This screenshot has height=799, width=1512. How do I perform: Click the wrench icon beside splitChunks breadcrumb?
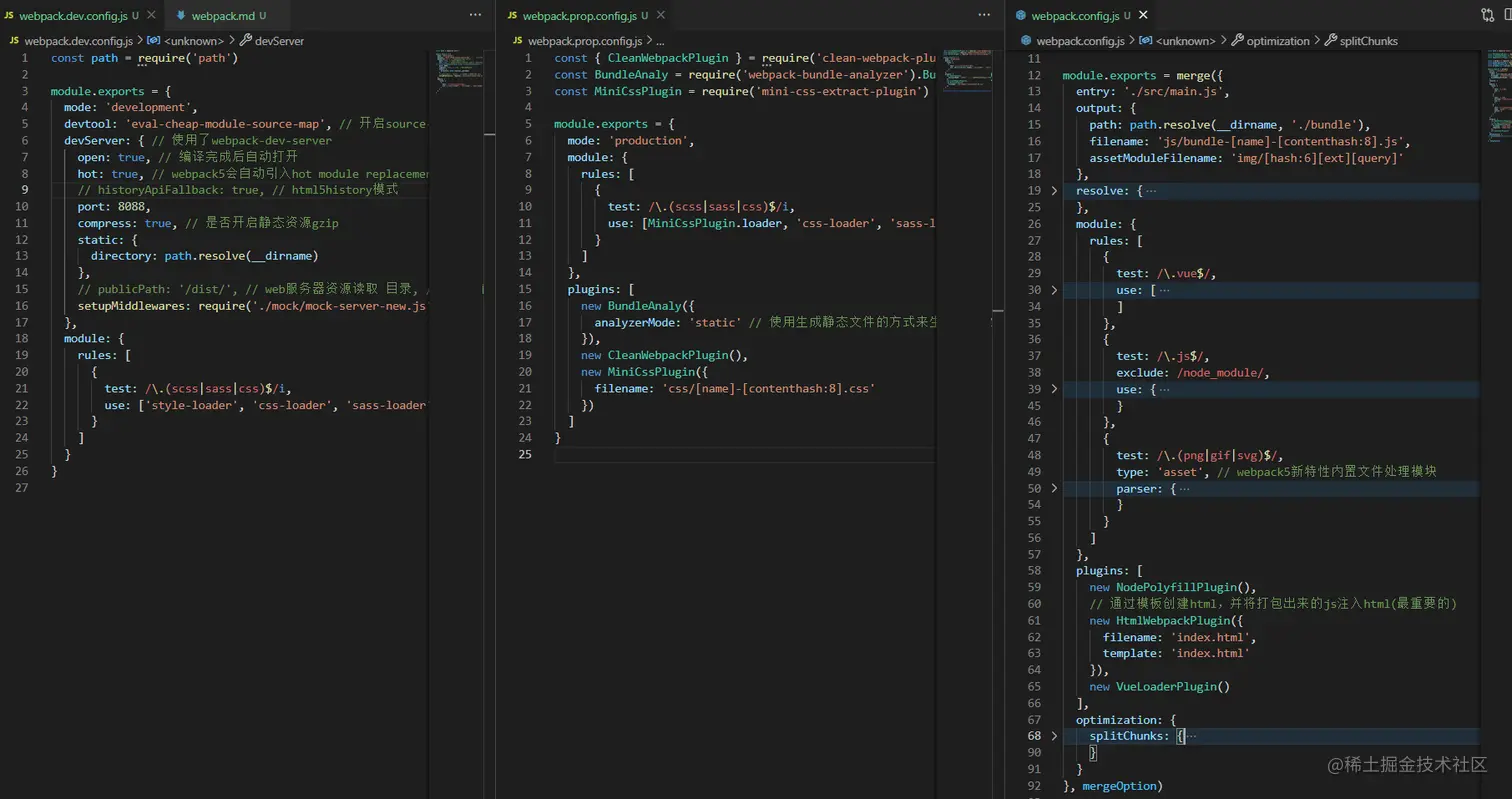(1331, 41)
